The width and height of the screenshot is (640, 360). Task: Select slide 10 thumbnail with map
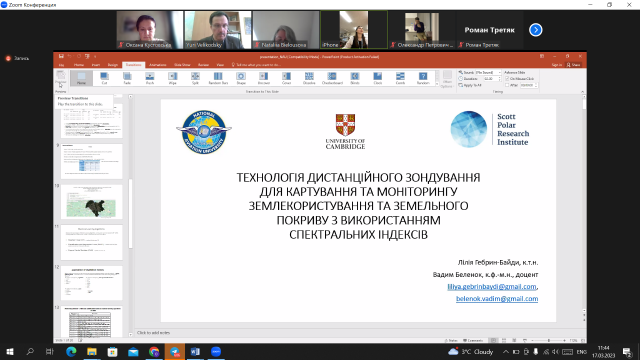tap(91, 202)
